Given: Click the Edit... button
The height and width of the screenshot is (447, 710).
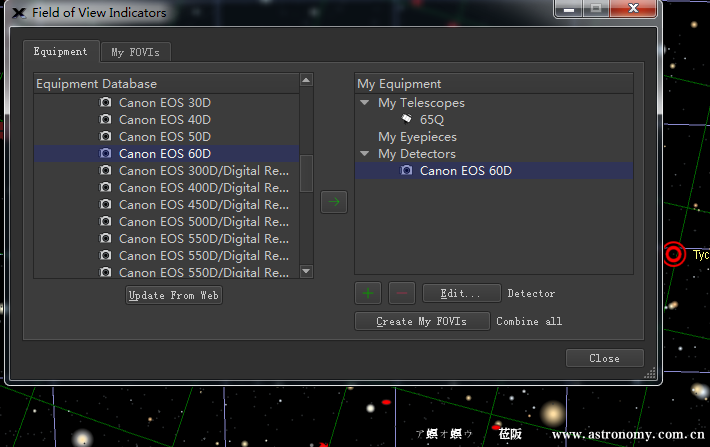Looking at the screenshot, I should (x=461, y=293).
